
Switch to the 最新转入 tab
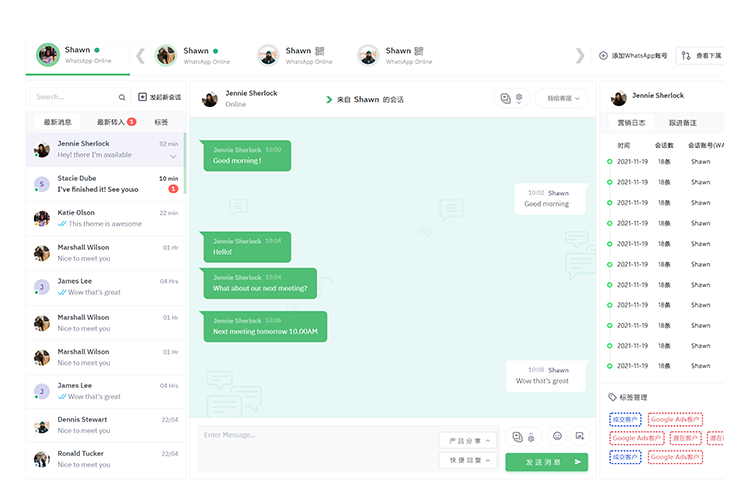(x=111, y=122)
